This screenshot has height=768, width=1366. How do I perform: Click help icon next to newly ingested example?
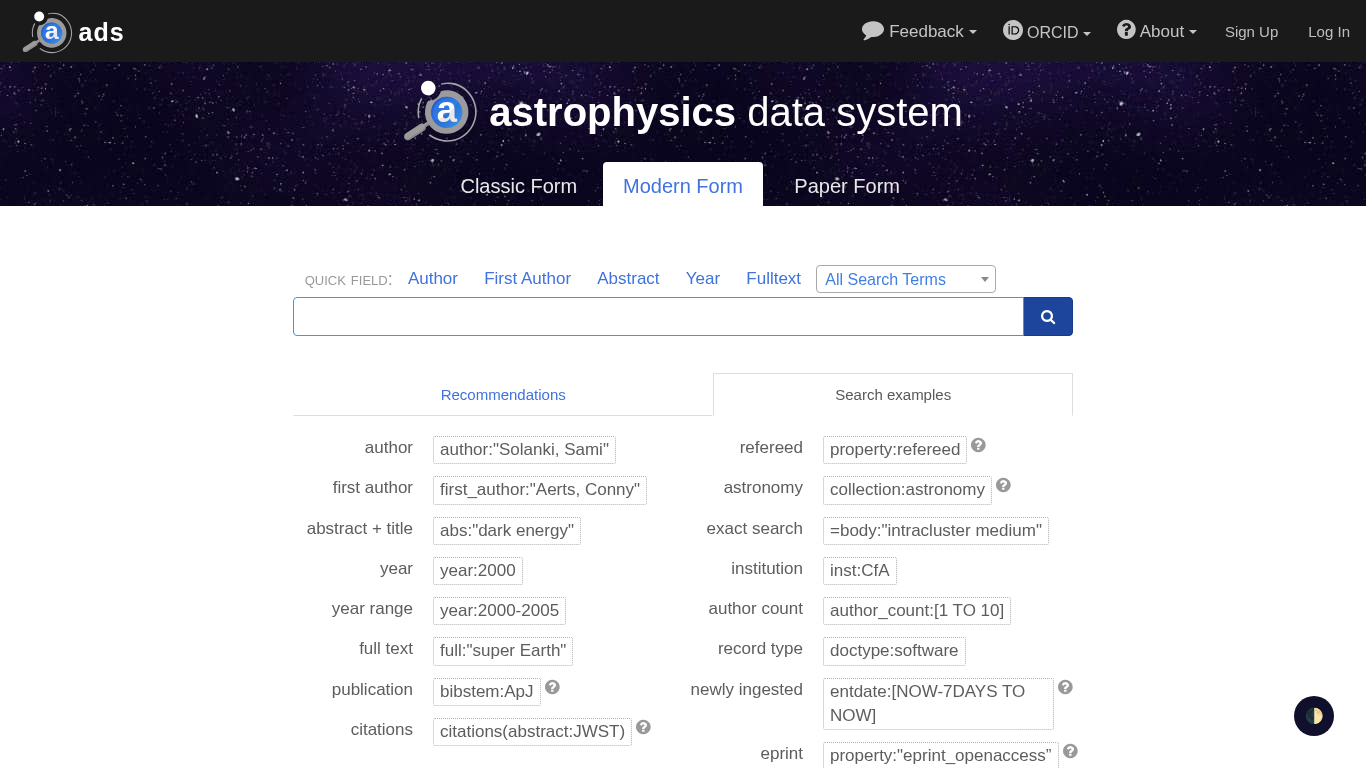click(1065, 688)
